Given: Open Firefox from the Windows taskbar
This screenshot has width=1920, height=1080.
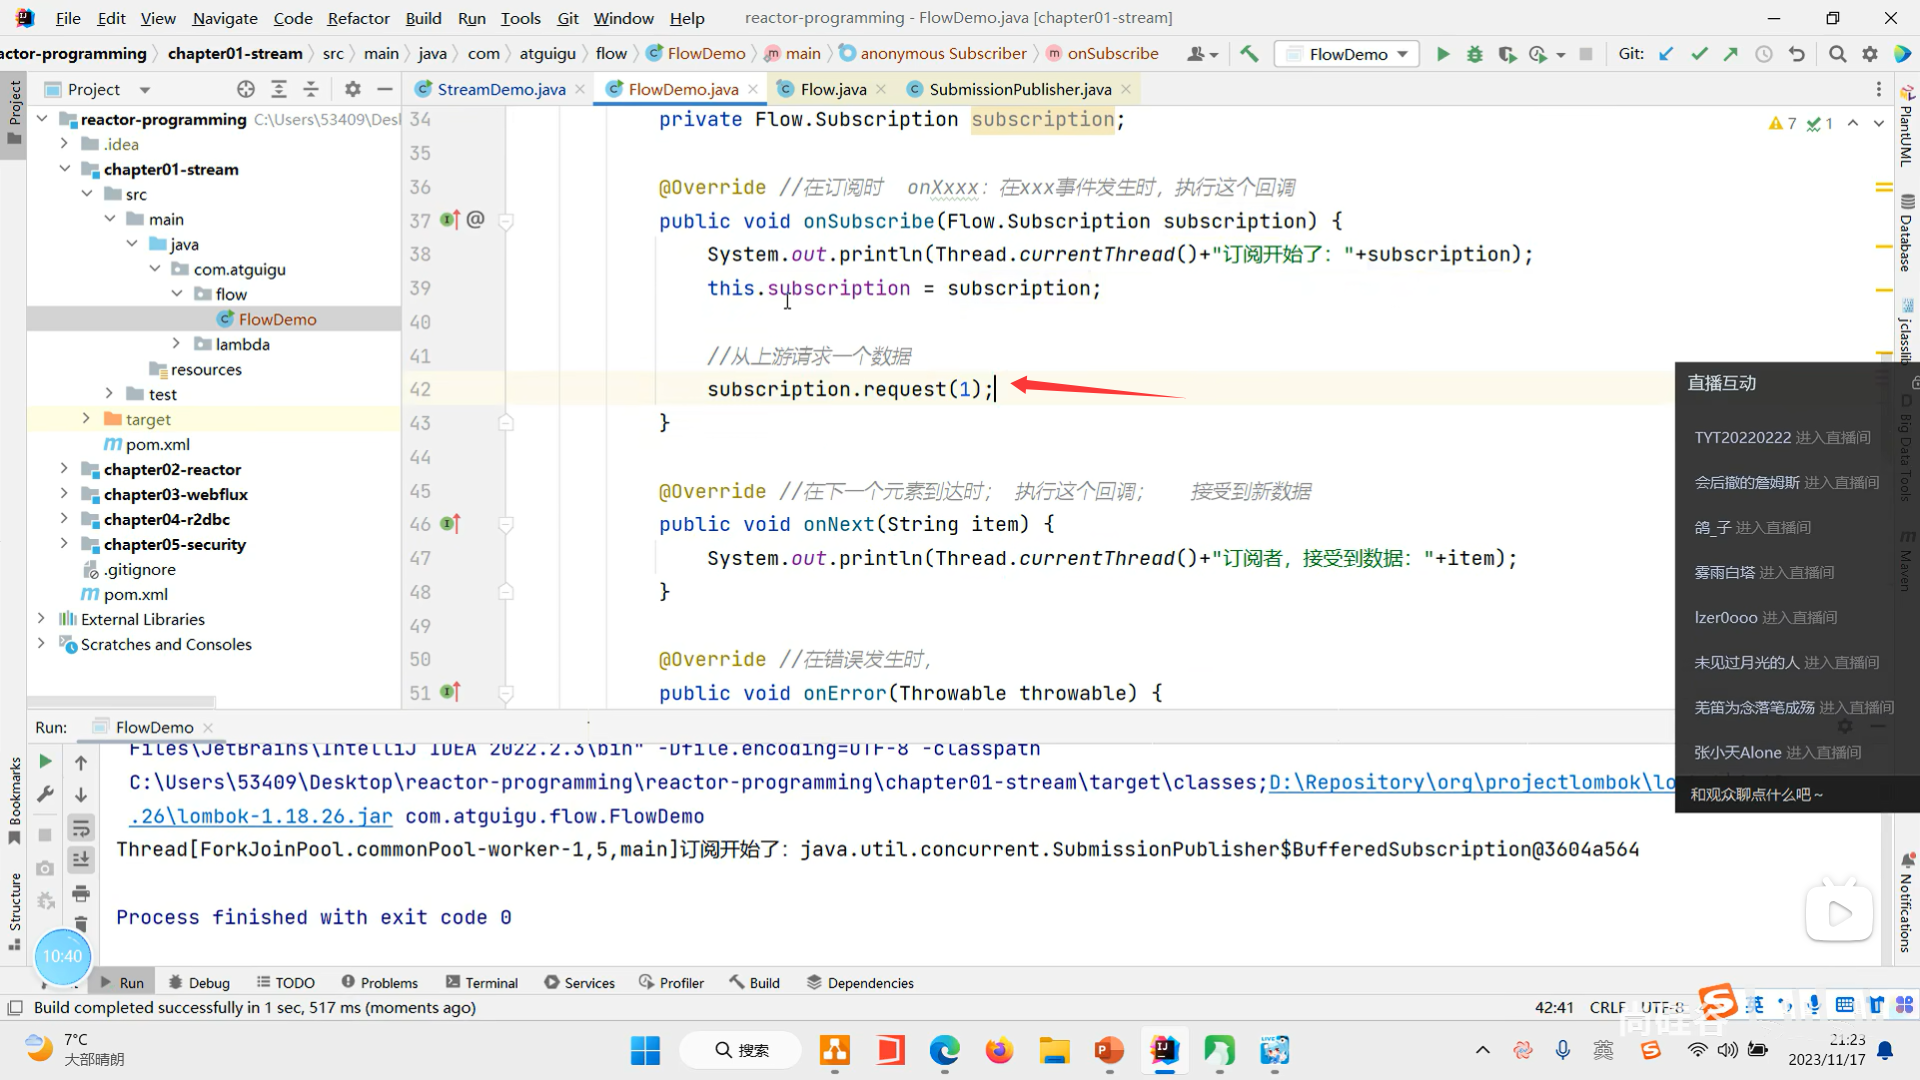Looking at the screenshot, I should pos(998,1050).
